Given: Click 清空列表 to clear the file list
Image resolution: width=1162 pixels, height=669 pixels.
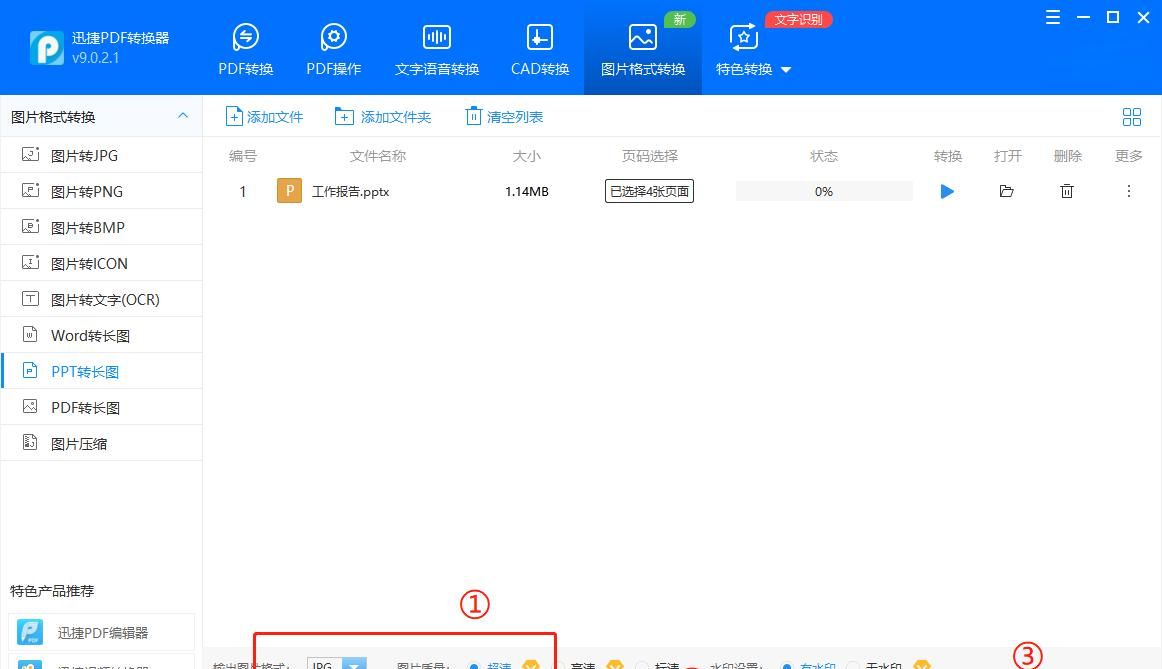Looking at the screenshot, I should pyautogui.click(x=504, y=116).
